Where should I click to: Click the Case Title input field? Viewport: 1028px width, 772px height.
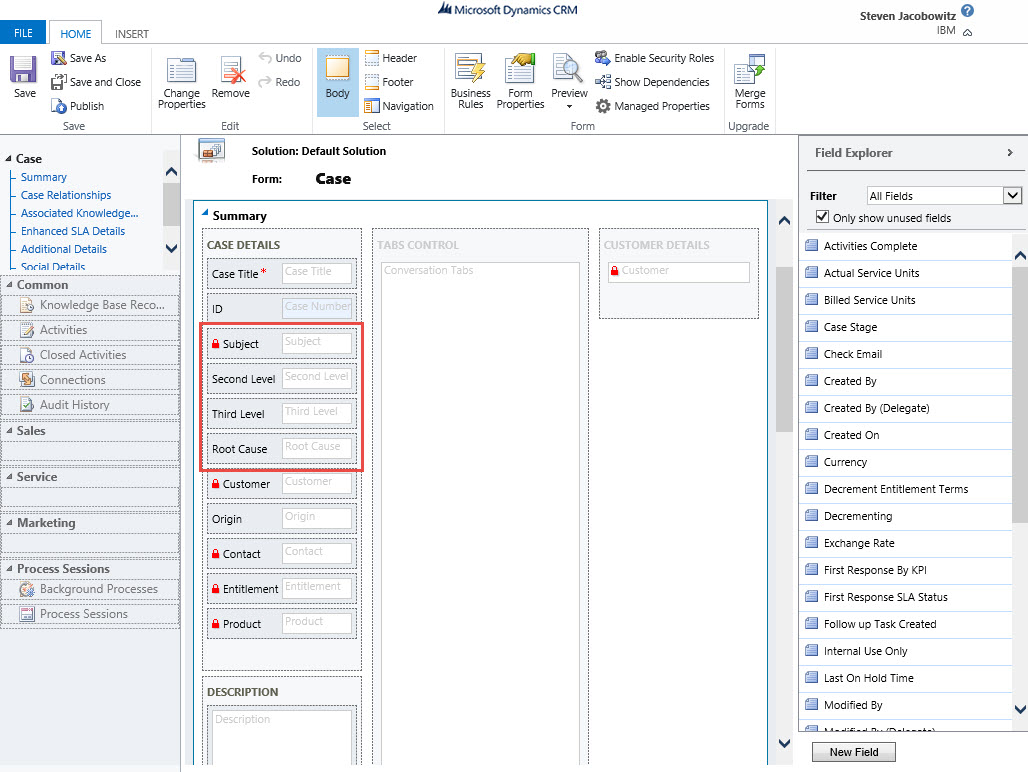(316, 273)
